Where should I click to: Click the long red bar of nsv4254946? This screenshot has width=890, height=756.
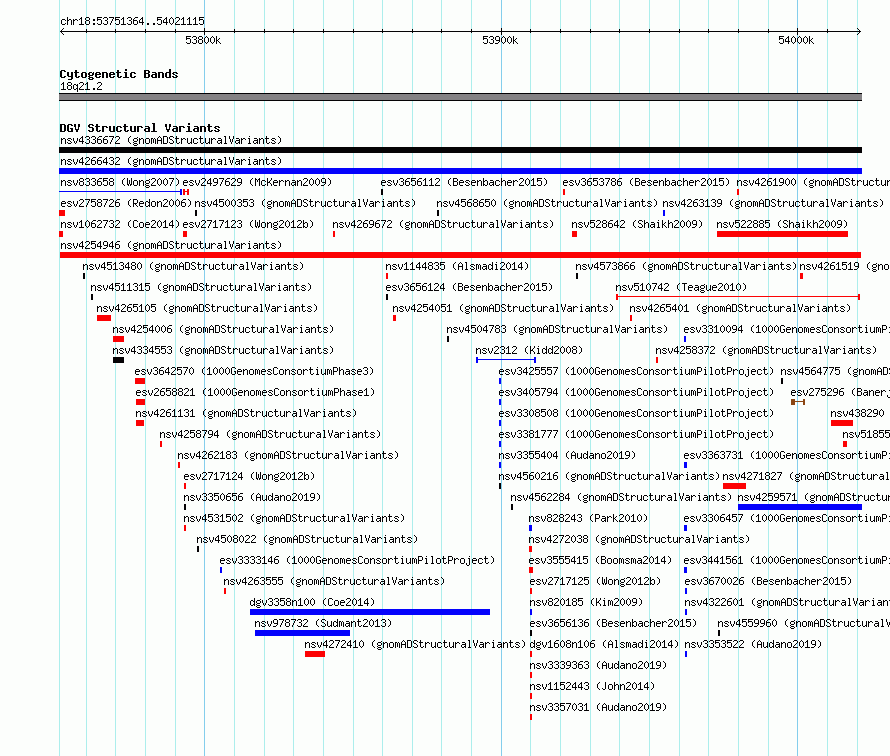(460, 255)
